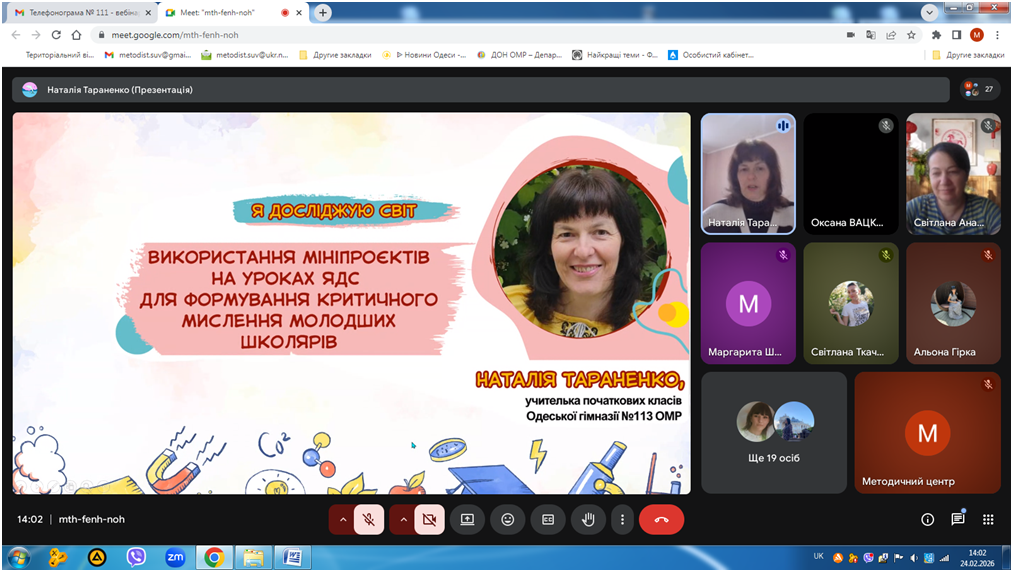Open the meeting details info icon
This screenshot has height=572, width=1013.
point(927,520)
